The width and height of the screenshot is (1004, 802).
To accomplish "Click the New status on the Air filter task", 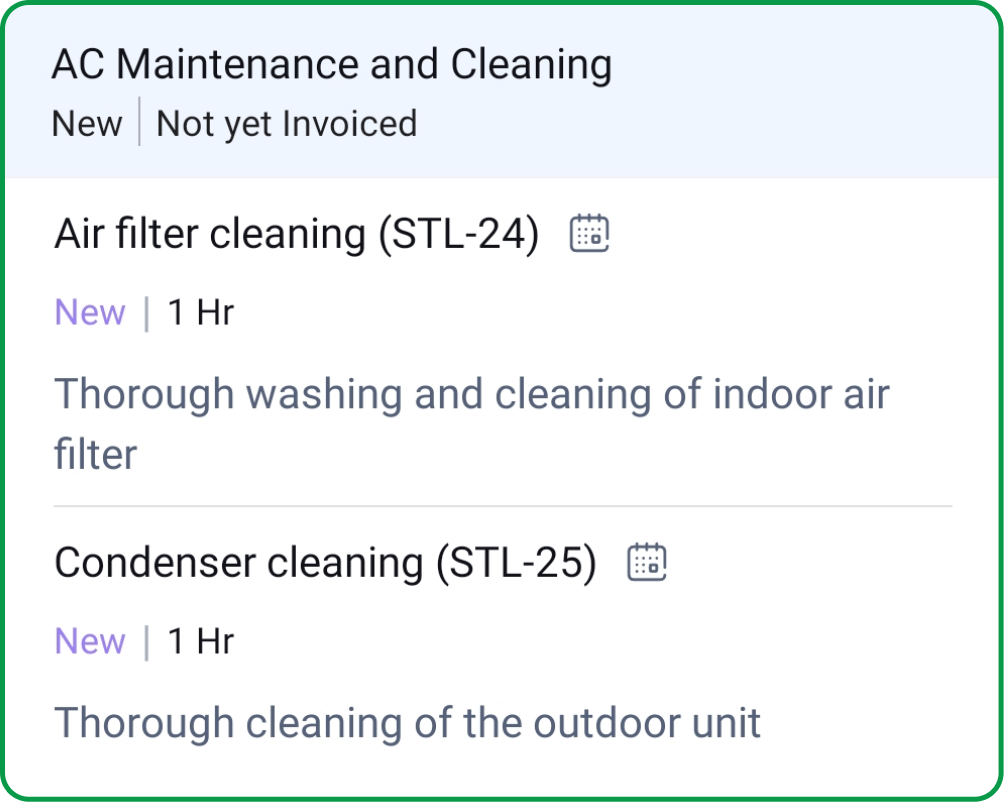I will coord(90,311).
